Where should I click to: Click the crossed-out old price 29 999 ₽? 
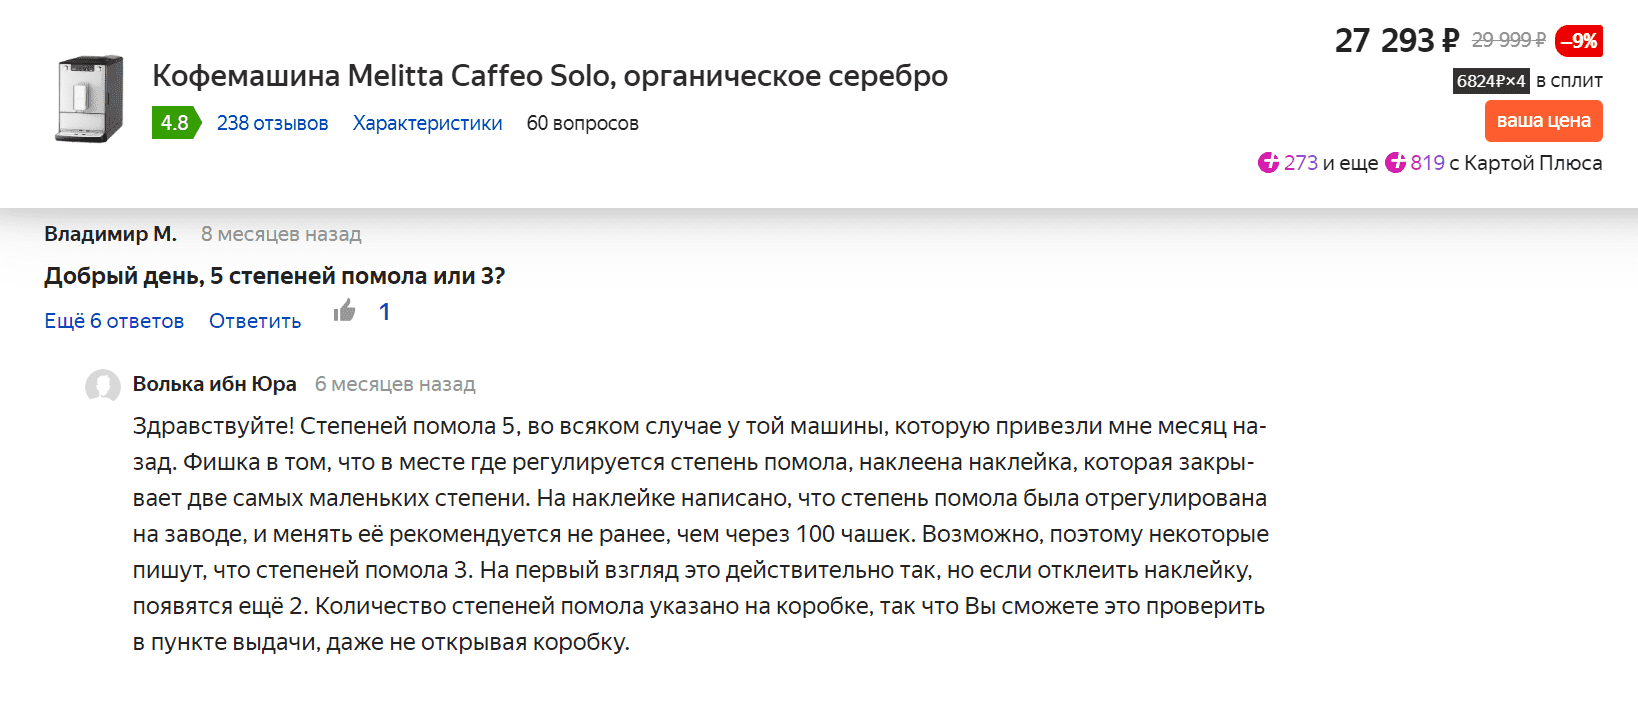[x=1508, y=40]
